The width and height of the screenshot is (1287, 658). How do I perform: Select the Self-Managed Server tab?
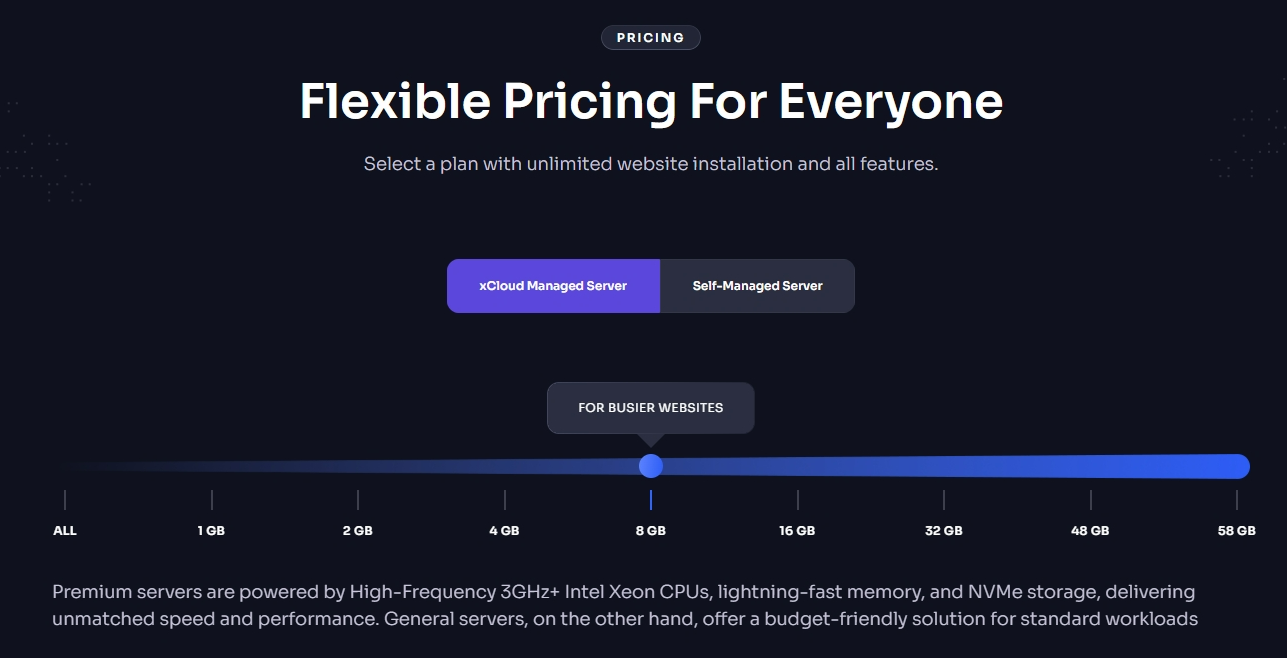(x=757, y=286)
